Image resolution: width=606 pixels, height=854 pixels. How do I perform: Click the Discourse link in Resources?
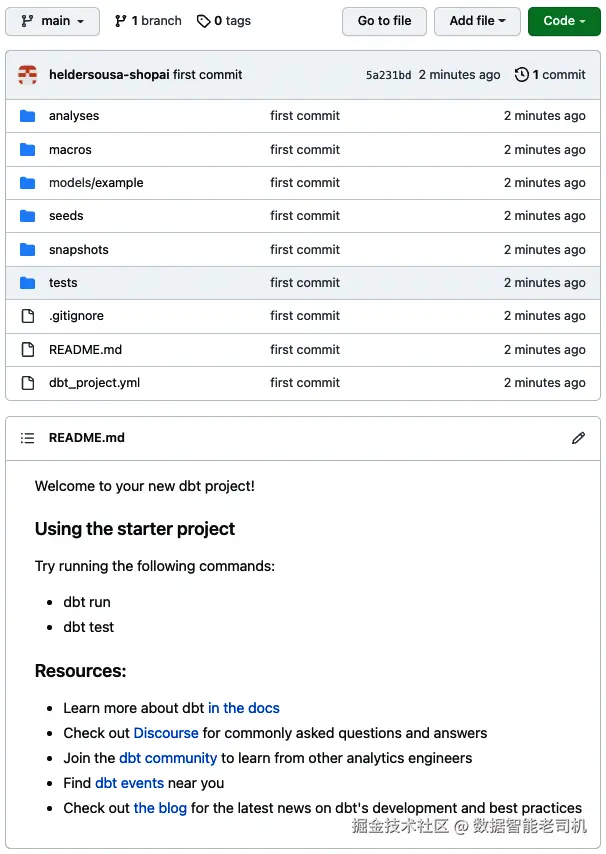(166, 733)
